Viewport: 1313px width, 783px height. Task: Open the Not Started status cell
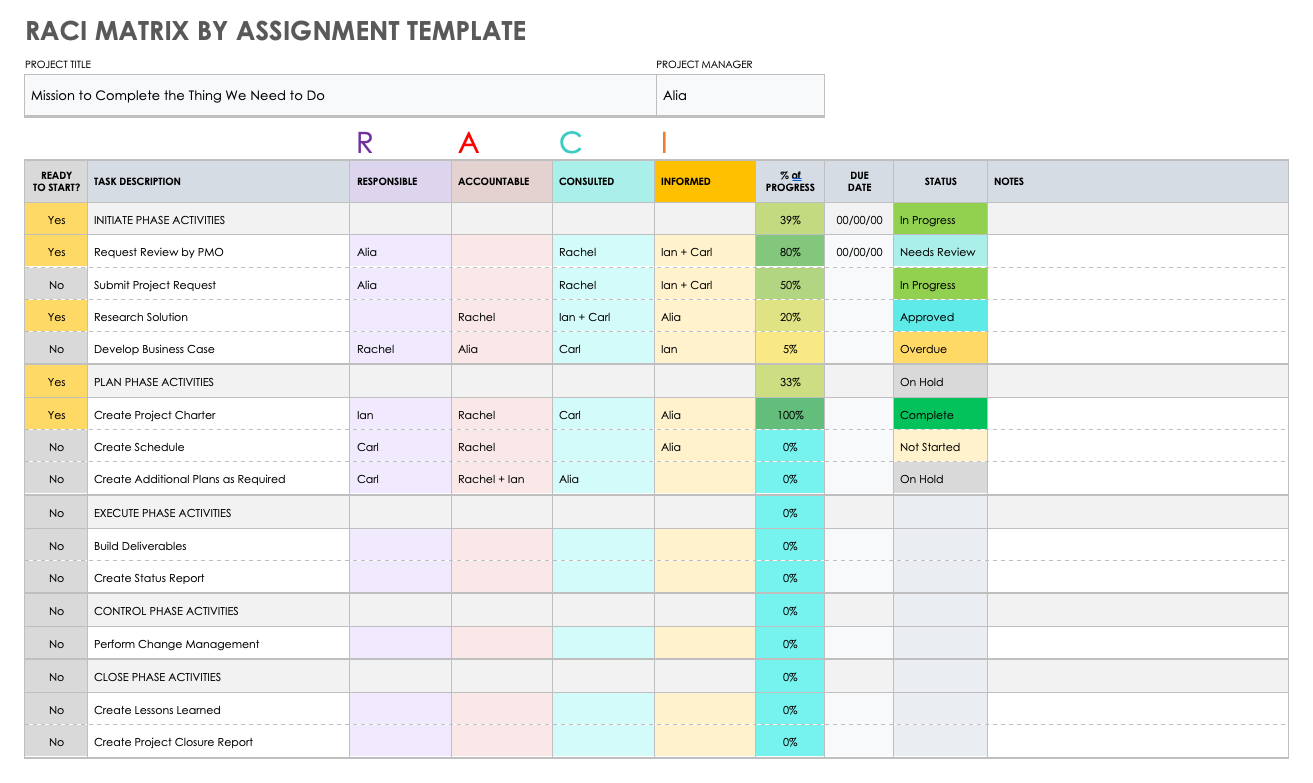939,447
